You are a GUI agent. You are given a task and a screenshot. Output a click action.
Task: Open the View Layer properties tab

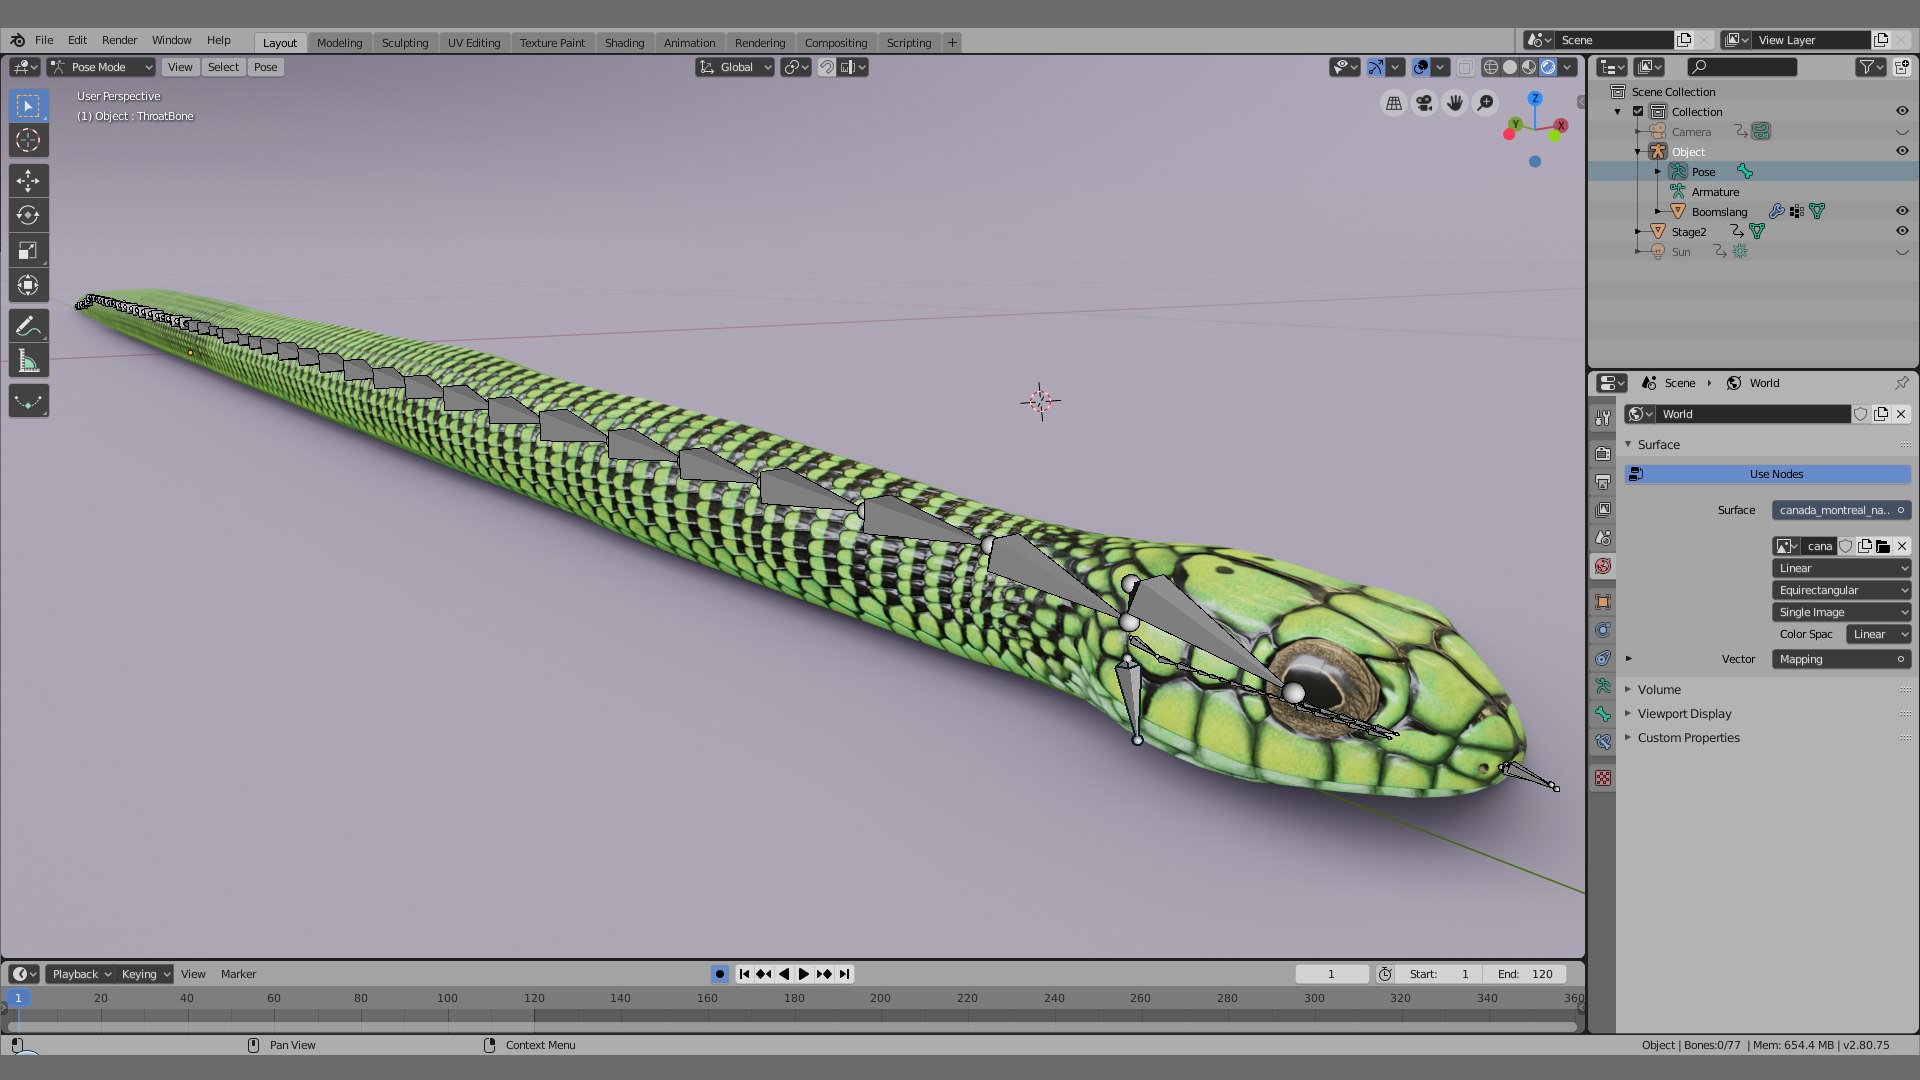coord(1603,509)
